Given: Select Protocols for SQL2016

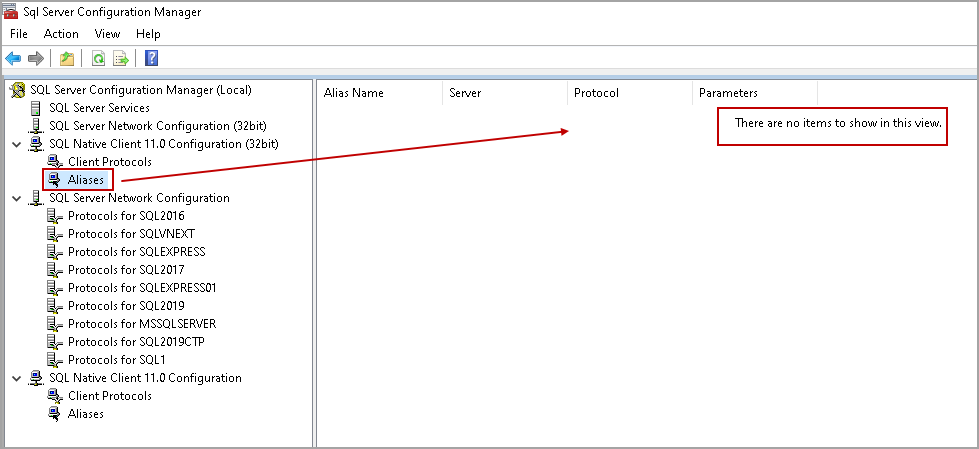Looking at the screenshot, I should (126, 216).
